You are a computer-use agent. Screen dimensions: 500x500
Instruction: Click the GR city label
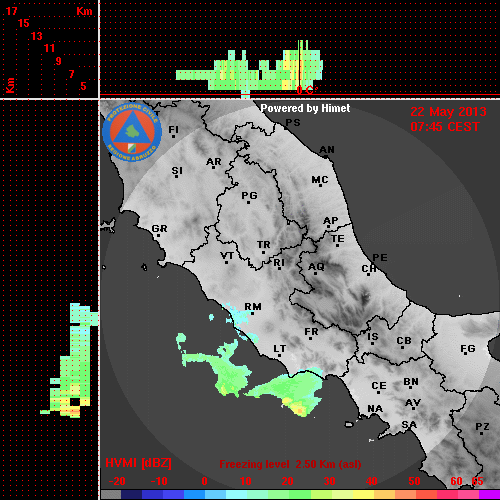[x=159, y=229]
